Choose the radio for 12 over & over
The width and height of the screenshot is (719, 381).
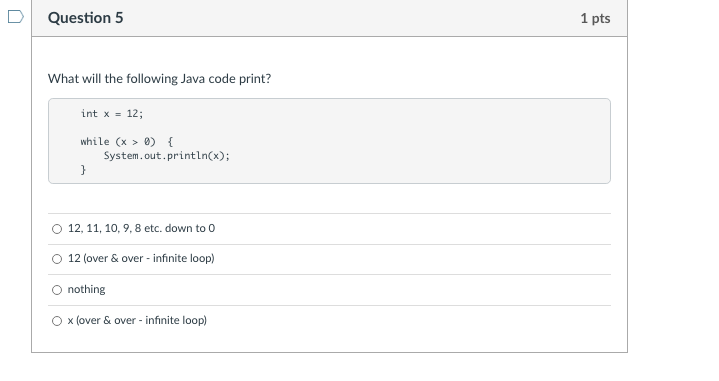pyautogui.click(x=57, y=259)
